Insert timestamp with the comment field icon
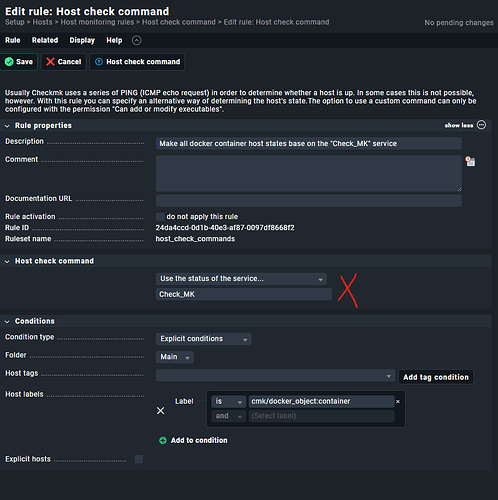The width and height of the screenshot is (498, 500). click(470, 161)
